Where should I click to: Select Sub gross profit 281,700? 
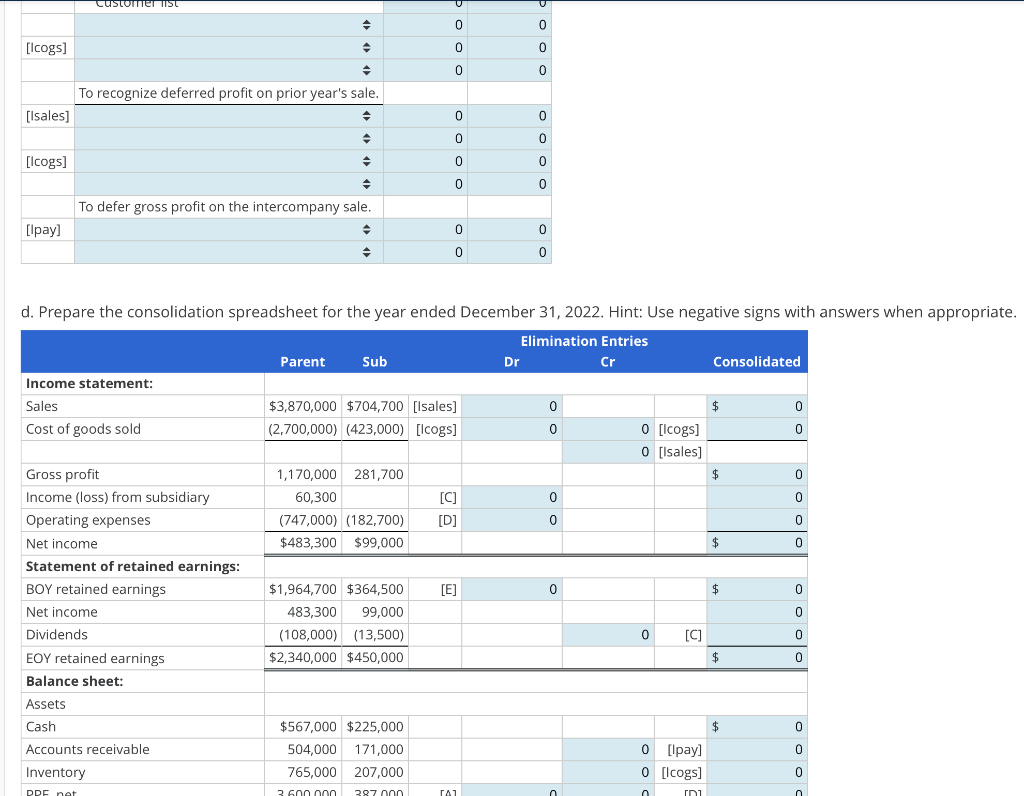click(x=379, y=474)
